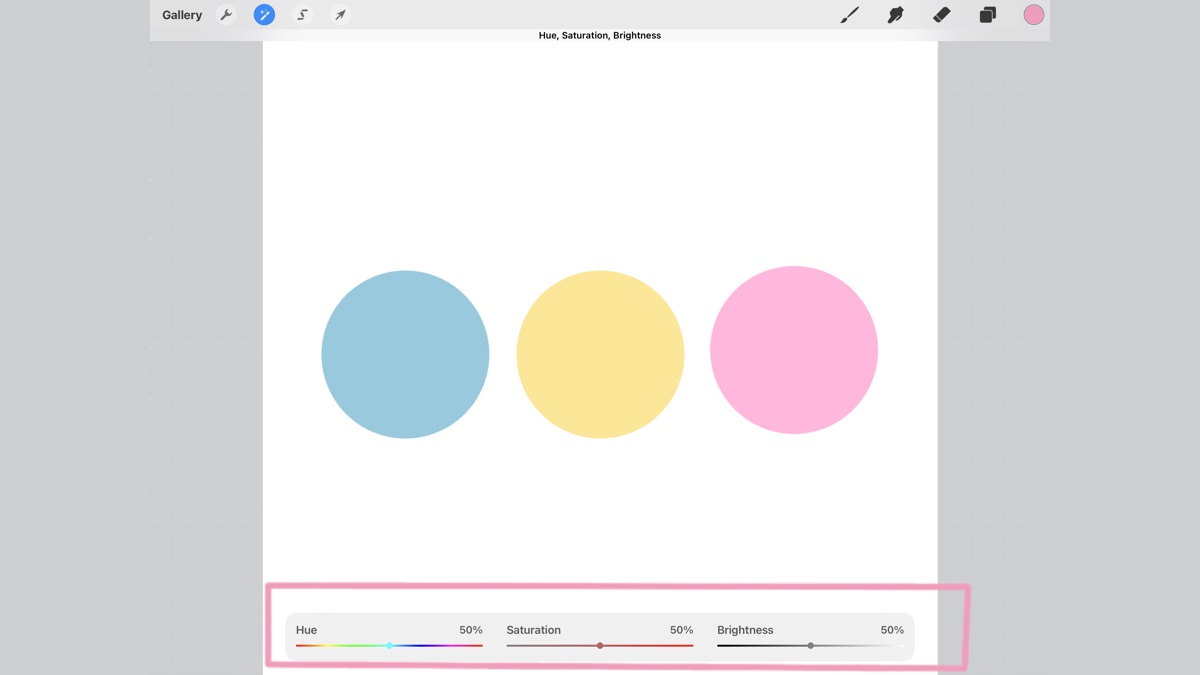Click the Brightness 50% value
The image size is (1200, 675).
892,630
